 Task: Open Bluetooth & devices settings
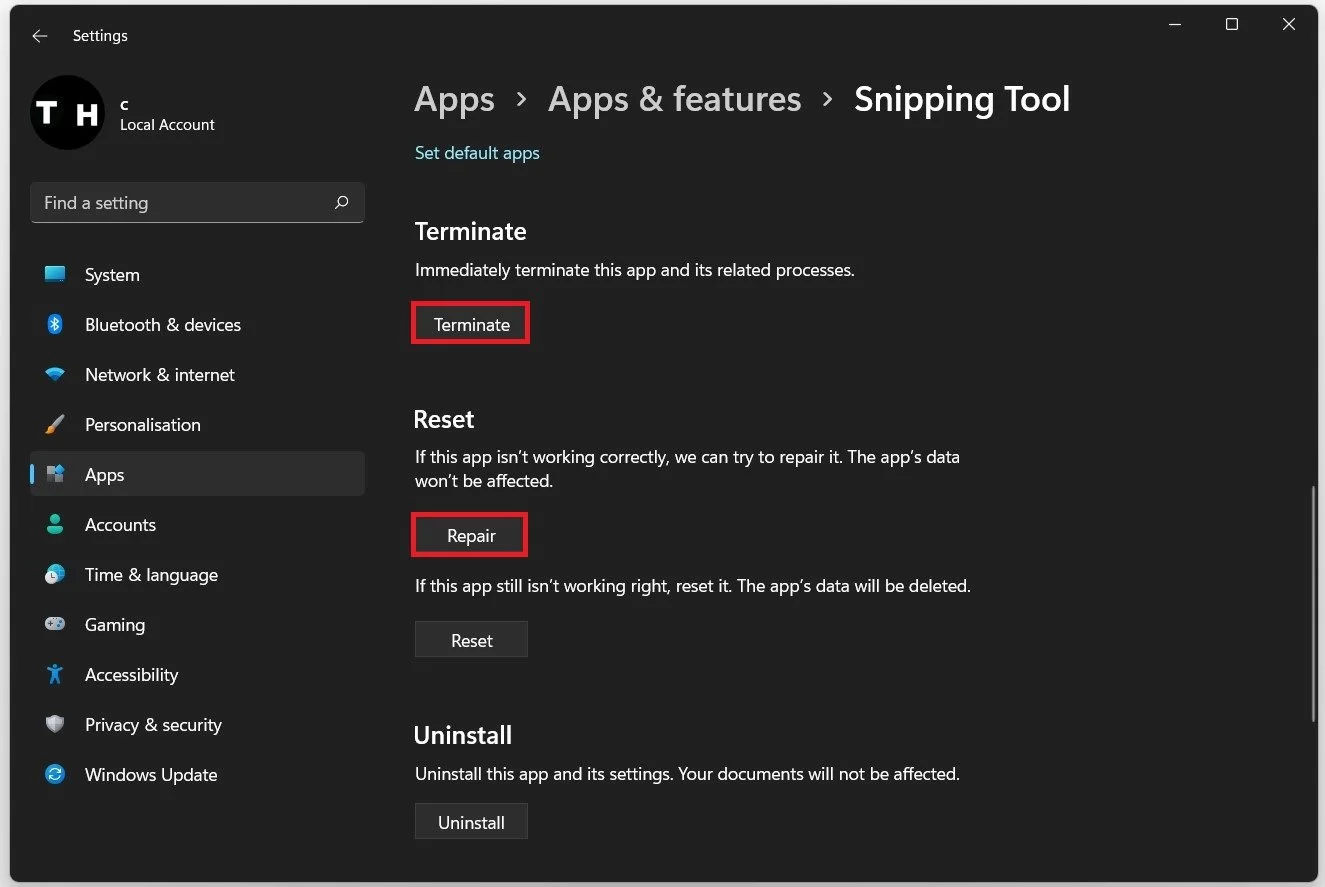tap(54, 324)
